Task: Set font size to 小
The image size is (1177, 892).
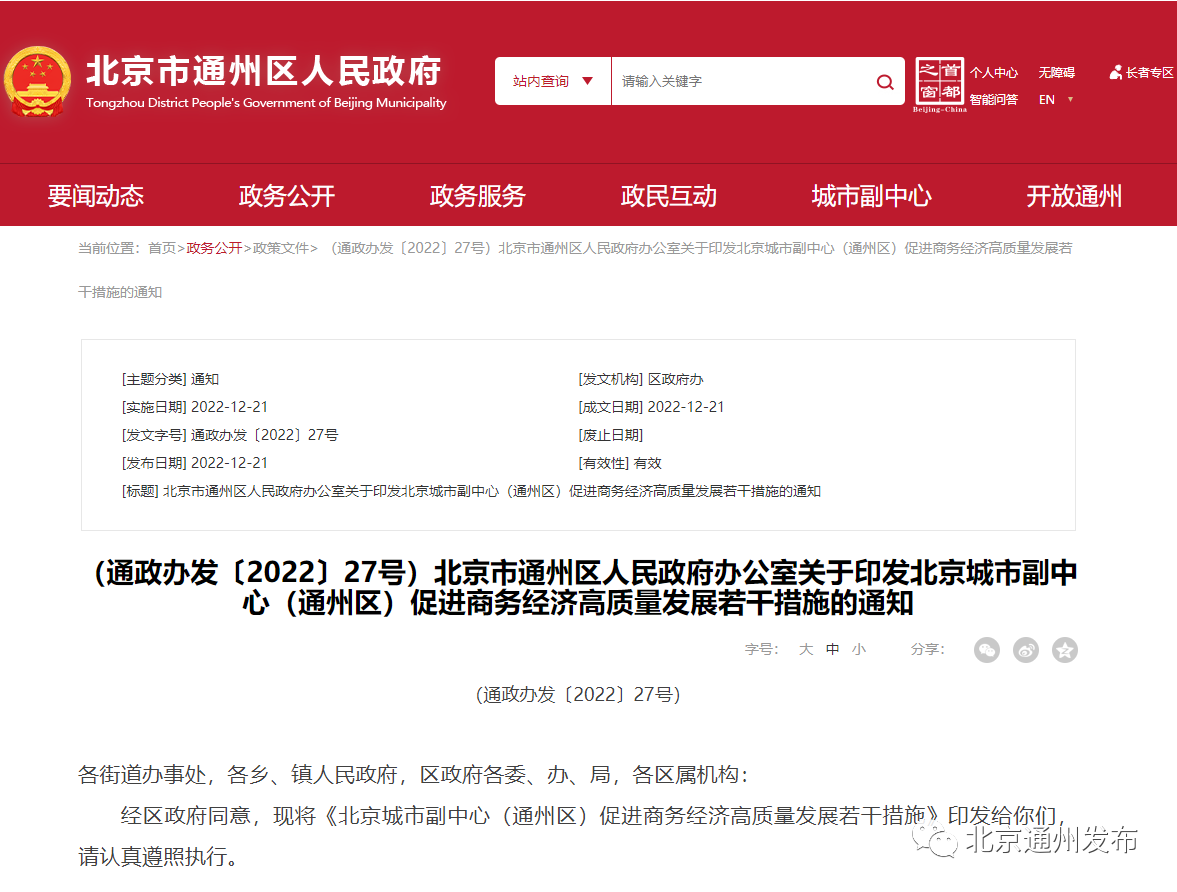Action: [x=859, y=649]
